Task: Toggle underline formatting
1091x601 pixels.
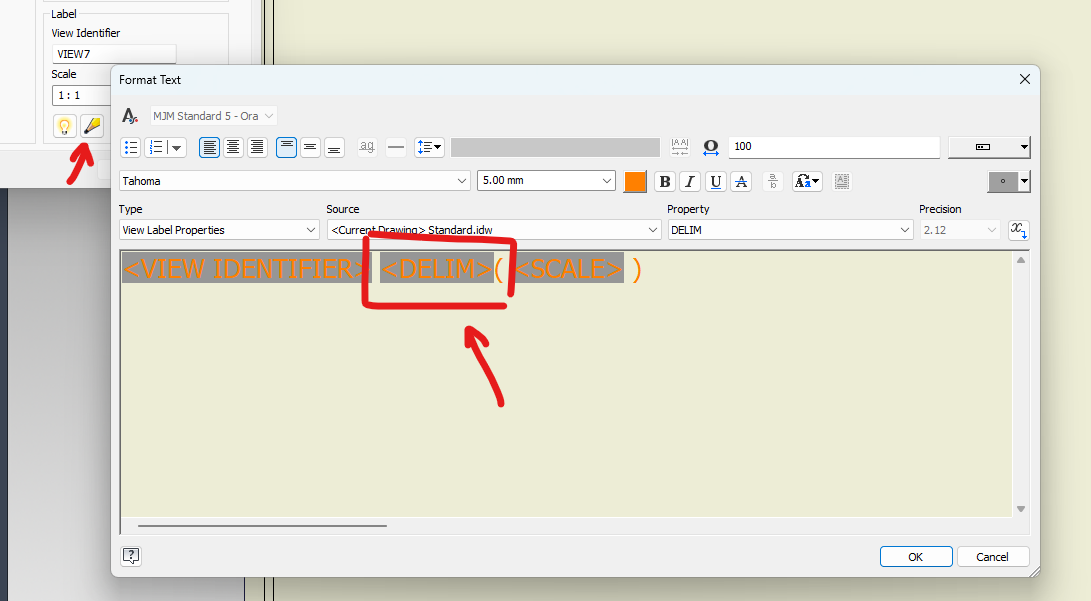Action: click(x=715, y=181)
